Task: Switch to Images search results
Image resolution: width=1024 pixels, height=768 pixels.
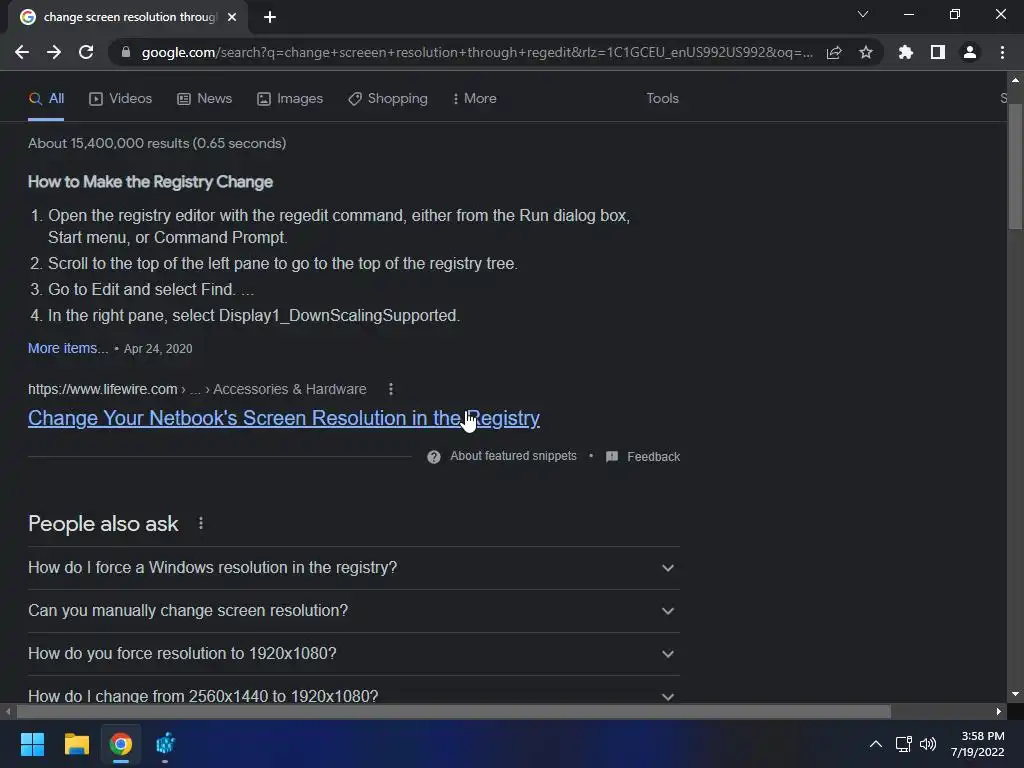Action: click(x=290, y=99)
